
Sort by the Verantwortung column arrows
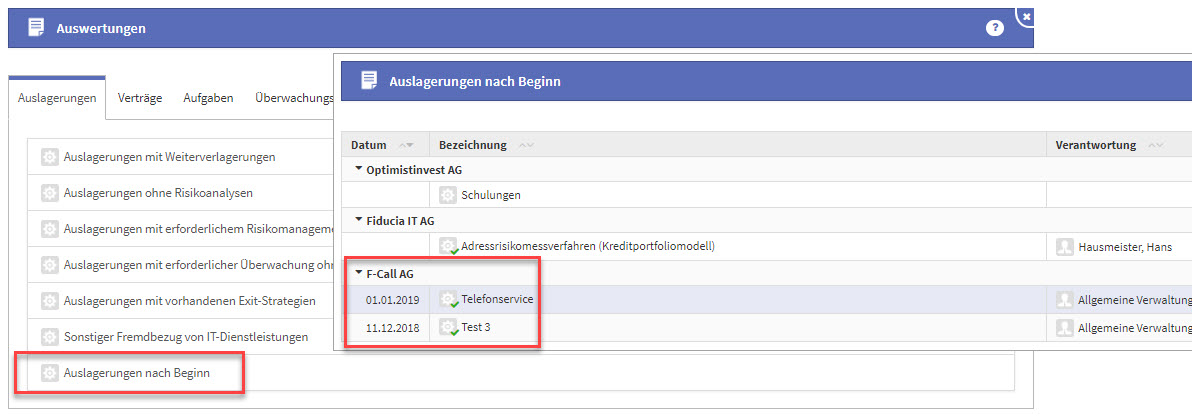click(1156, 145)
